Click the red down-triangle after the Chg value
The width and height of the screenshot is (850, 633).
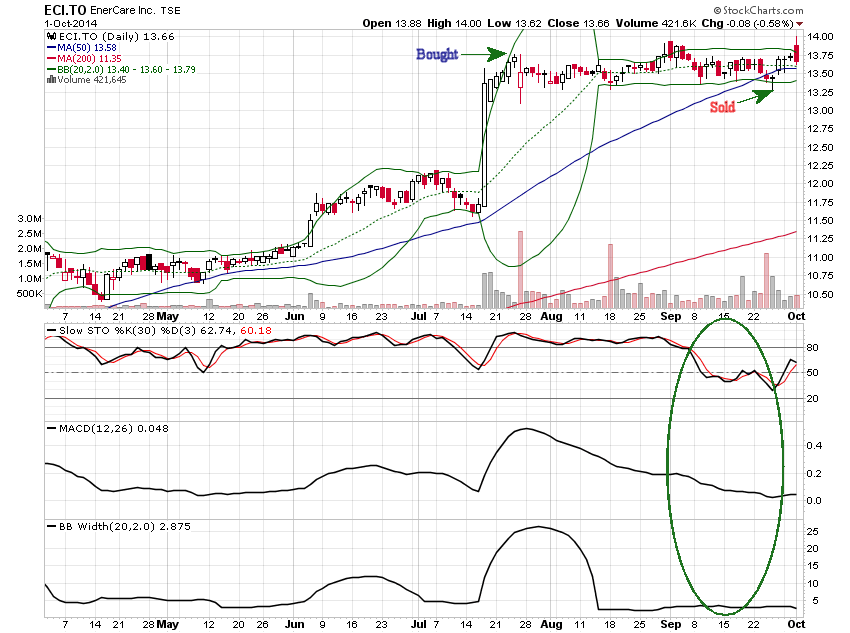pos(800,24)
